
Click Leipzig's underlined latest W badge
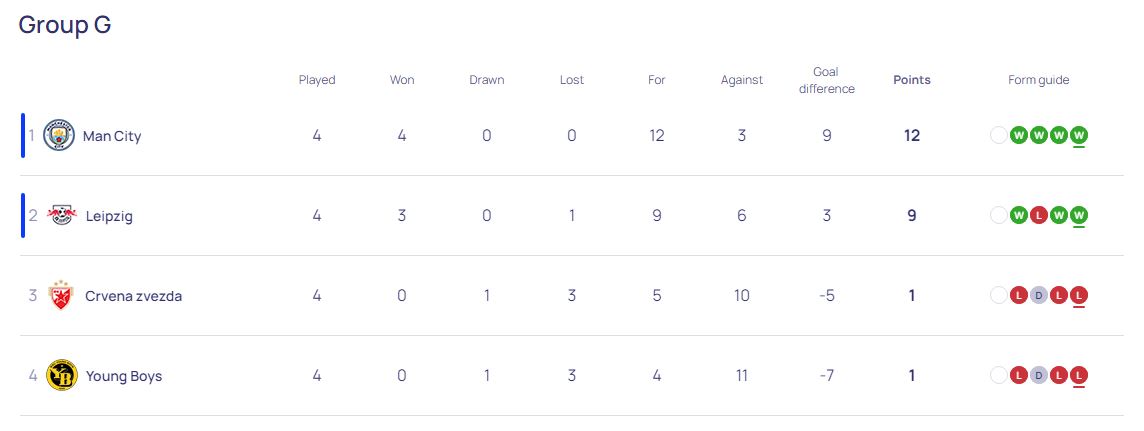(x=1079, y=215)
